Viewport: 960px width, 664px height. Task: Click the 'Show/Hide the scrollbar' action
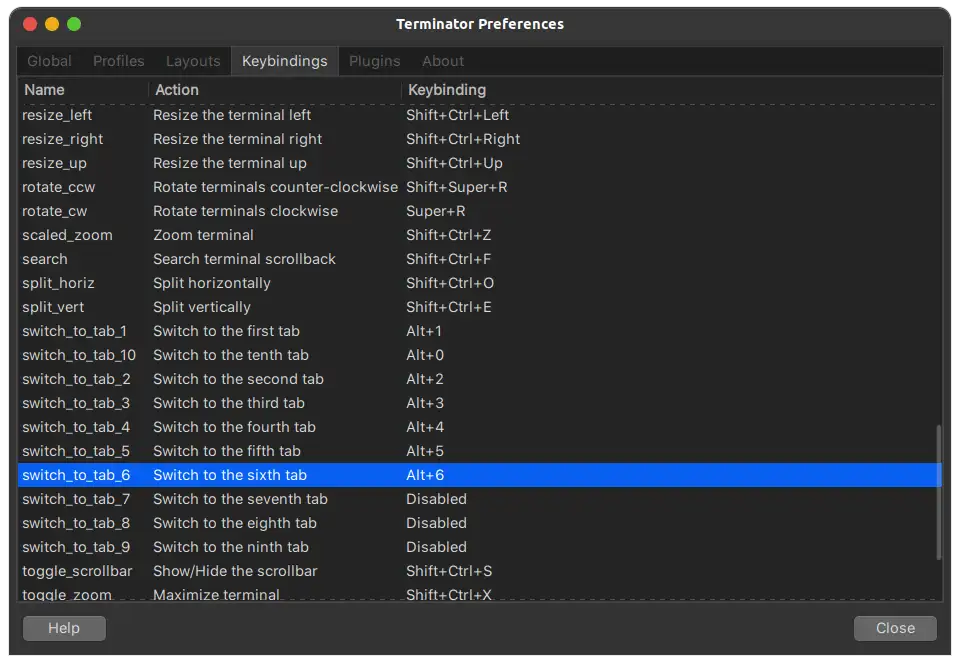point(235,571)
